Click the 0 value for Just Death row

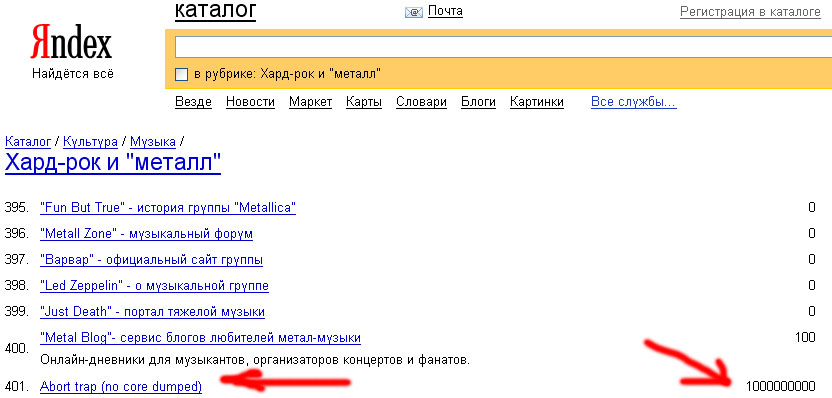812,311
